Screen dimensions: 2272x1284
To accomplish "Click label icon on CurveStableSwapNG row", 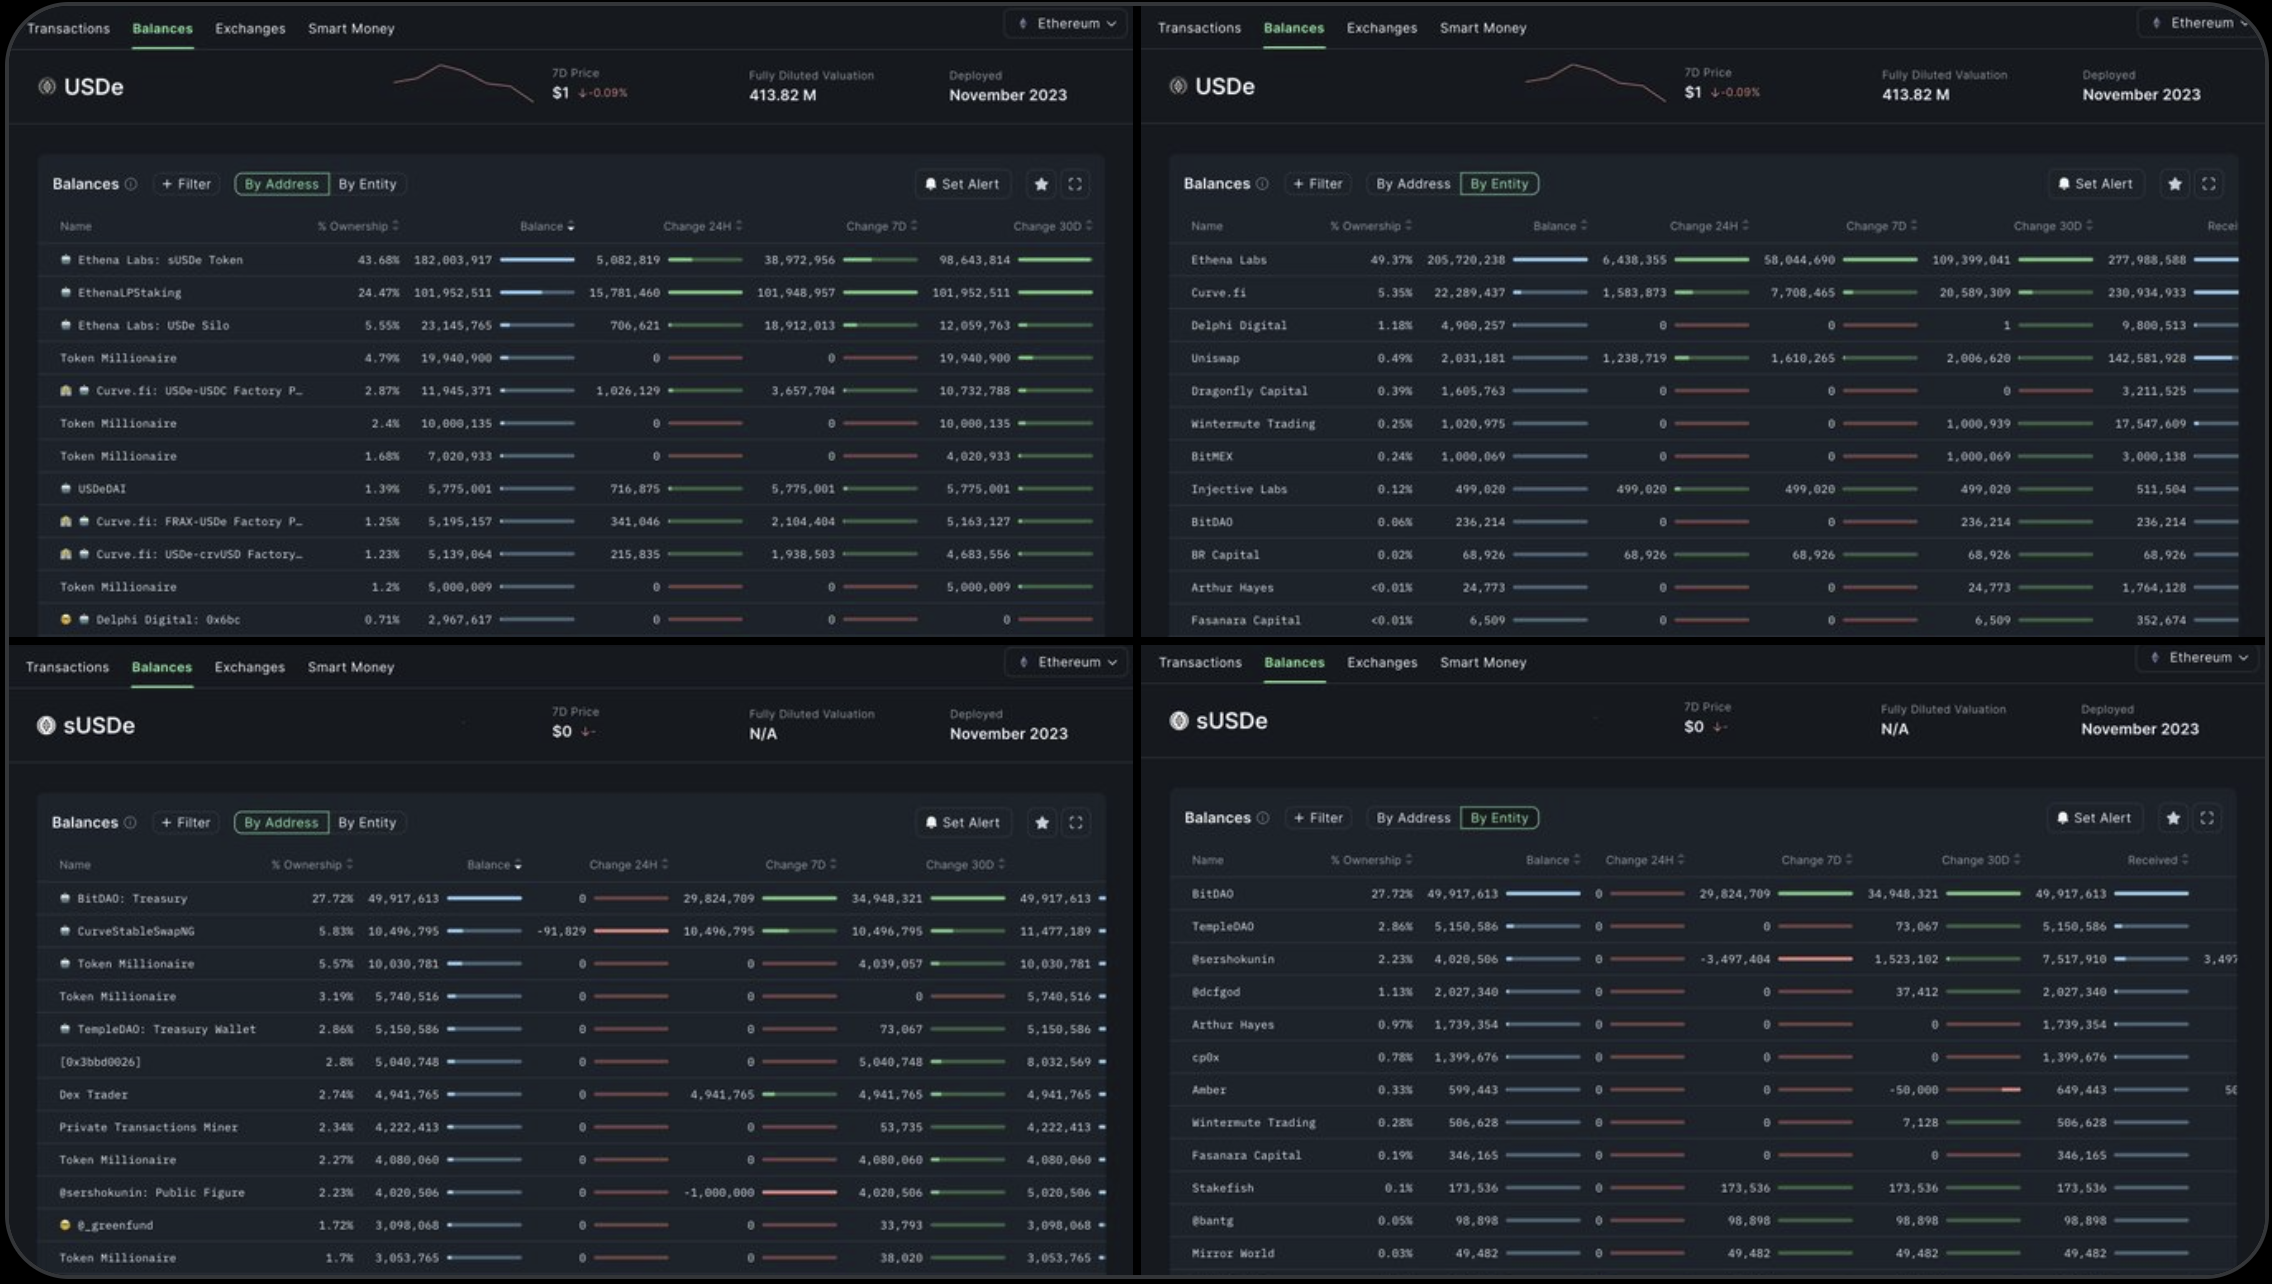I will tap(65, 931).
